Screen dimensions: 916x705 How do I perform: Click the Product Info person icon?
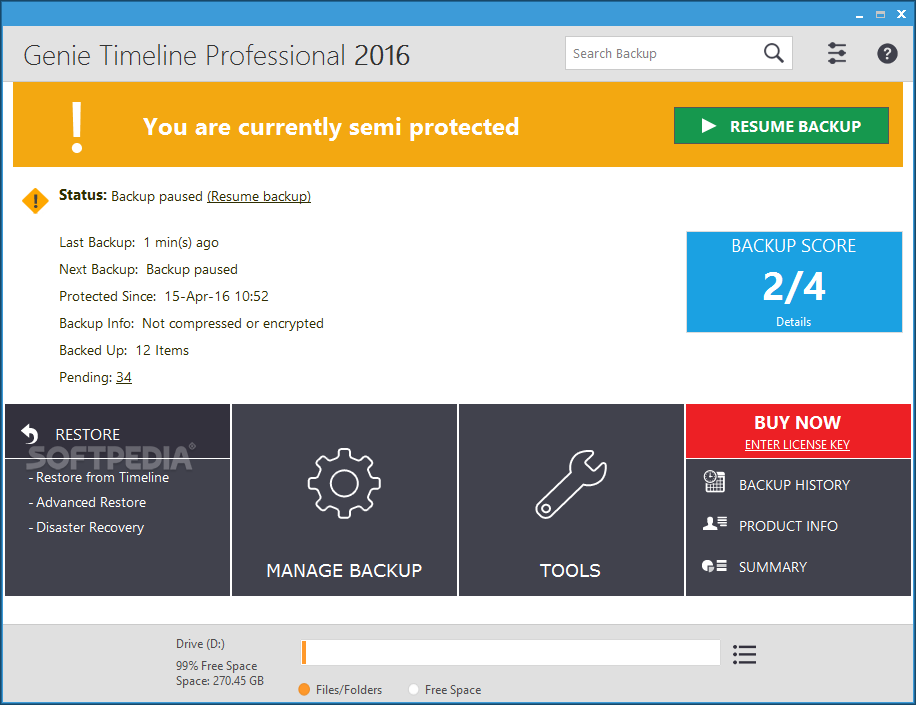(714, 523)
